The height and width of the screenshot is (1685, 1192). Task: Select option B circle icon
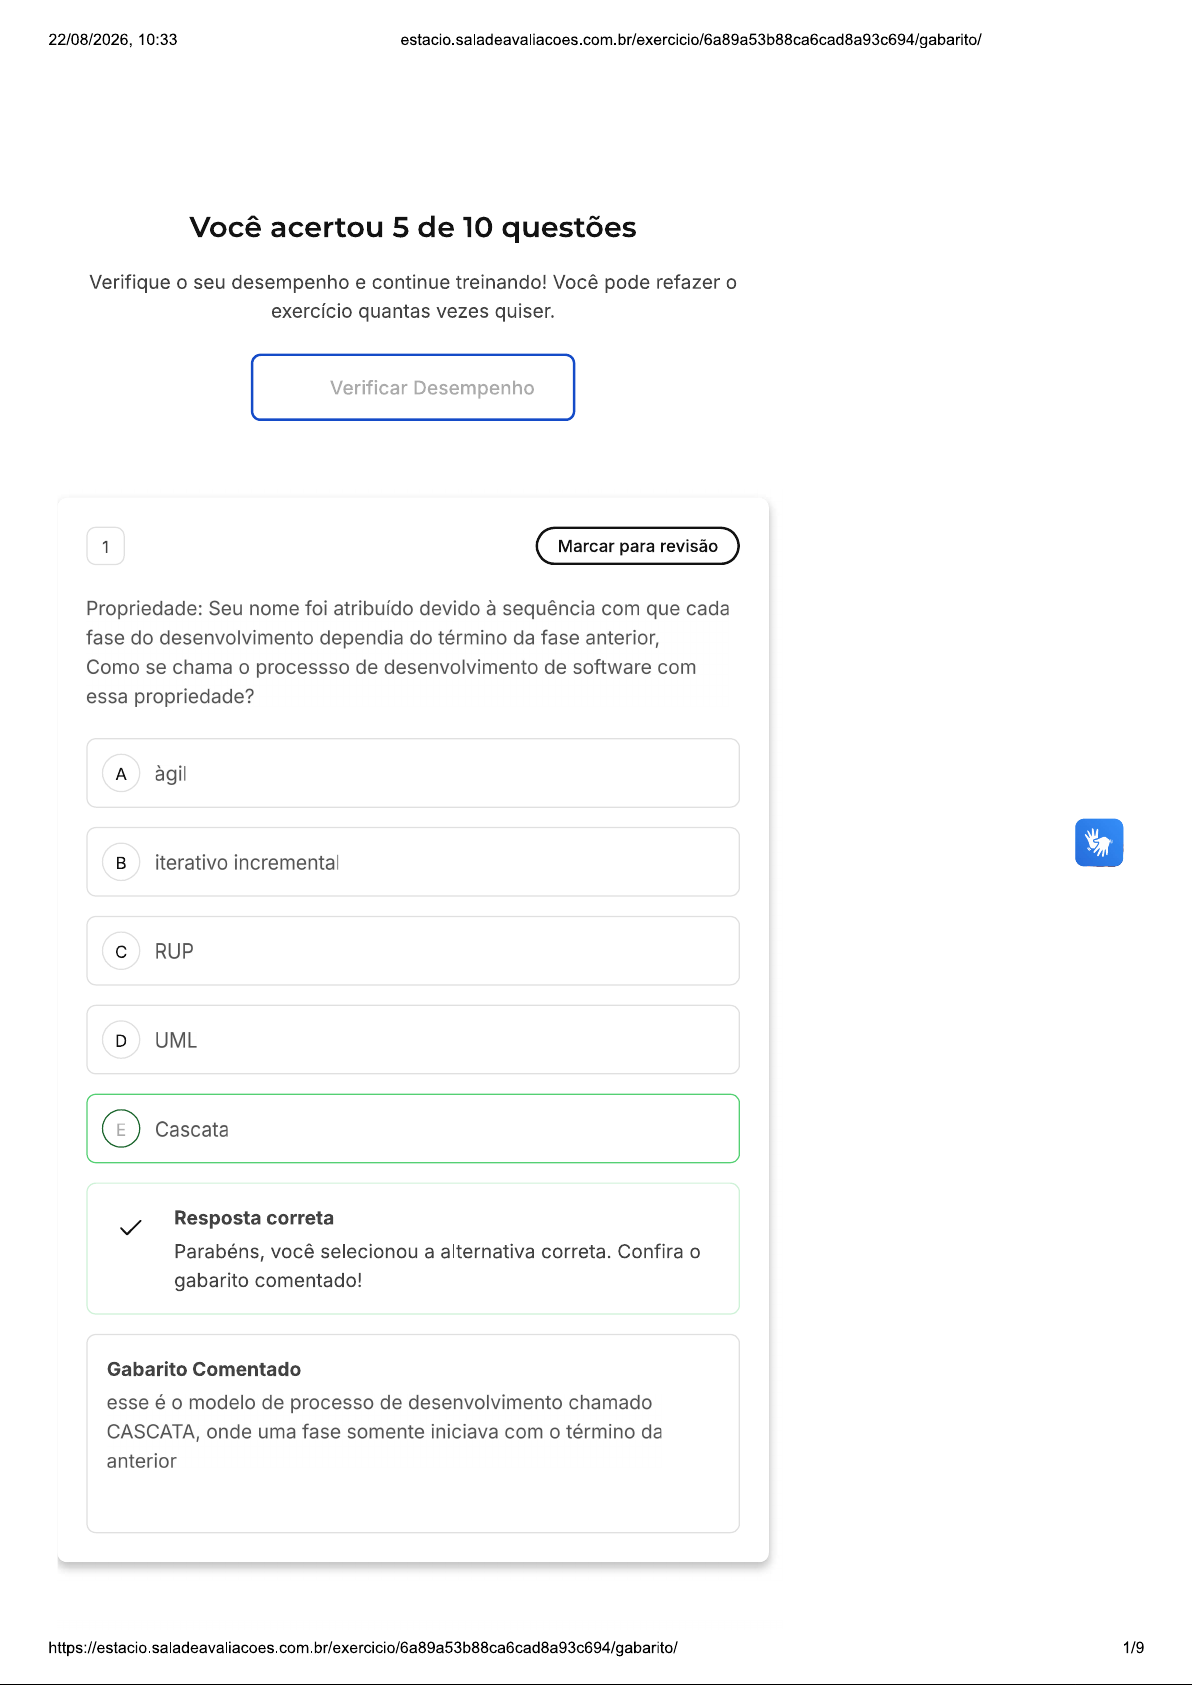click(121, 862)
